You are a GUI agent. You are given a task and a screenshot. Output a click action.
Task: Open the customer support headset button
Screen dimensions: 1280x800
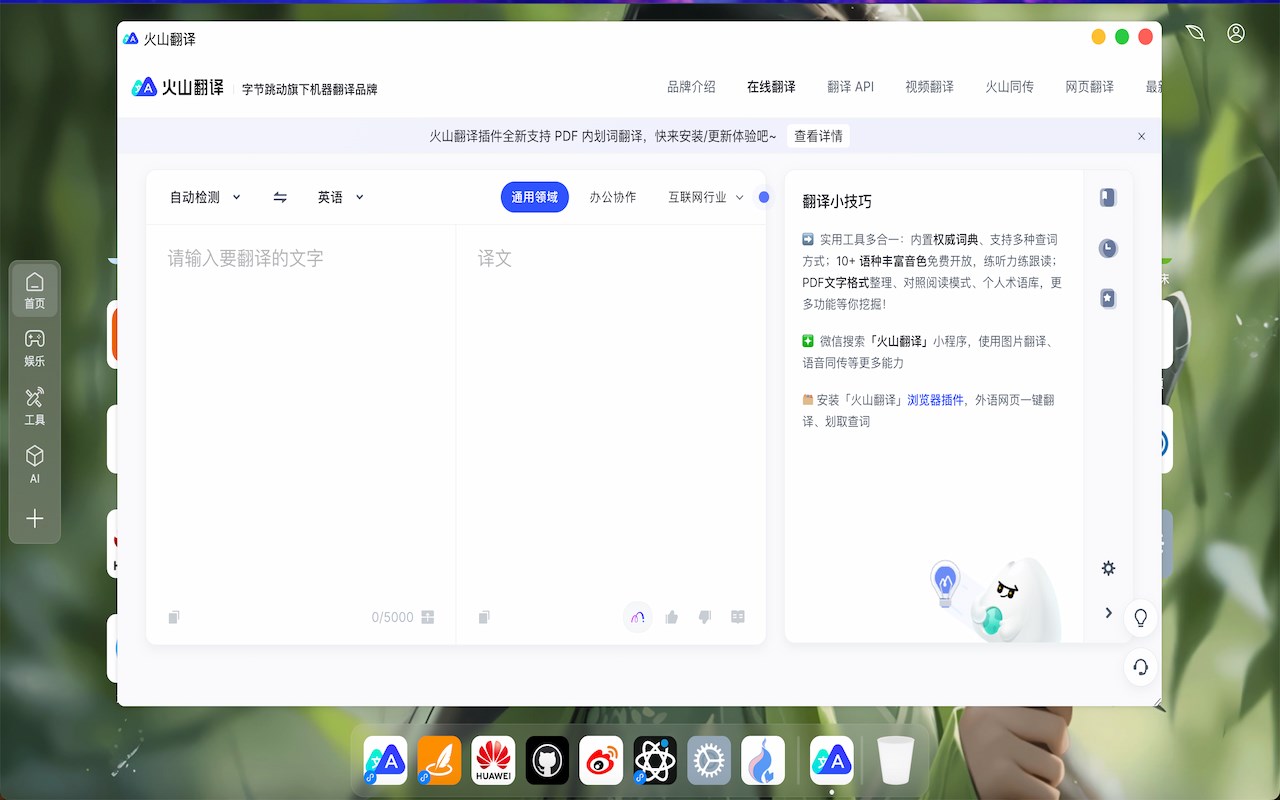(x=1141, y=667)
